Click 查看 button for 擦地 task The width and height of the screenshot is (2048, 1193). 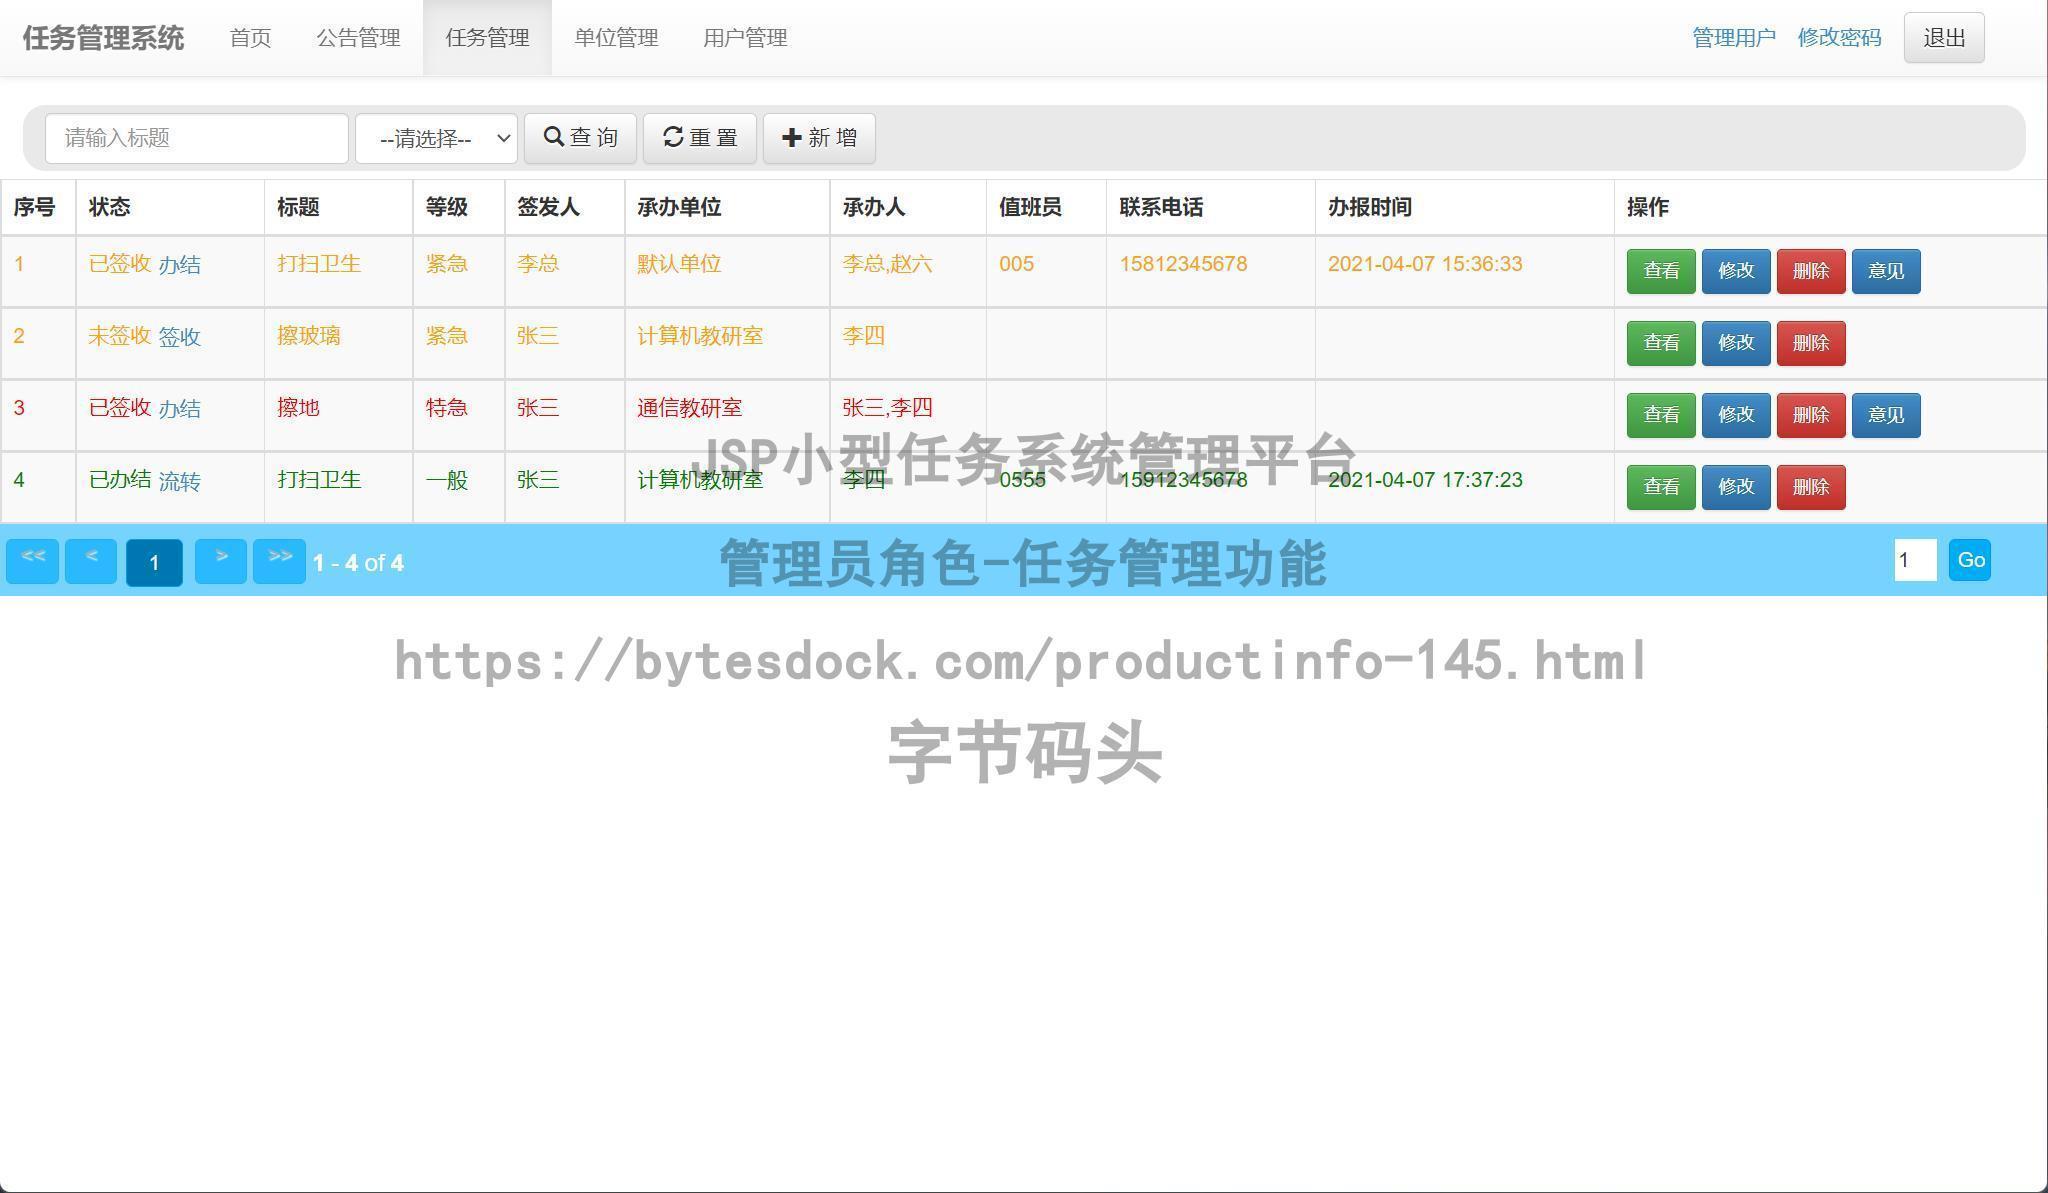tap(1660, 414)
